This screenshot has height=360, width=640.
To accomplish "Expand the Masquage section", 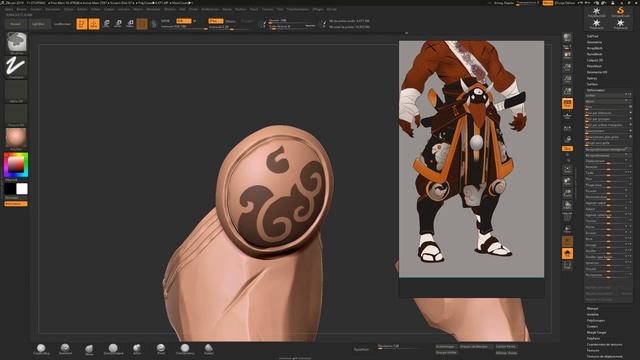I will pyautogui.click(x=593, y=309).
